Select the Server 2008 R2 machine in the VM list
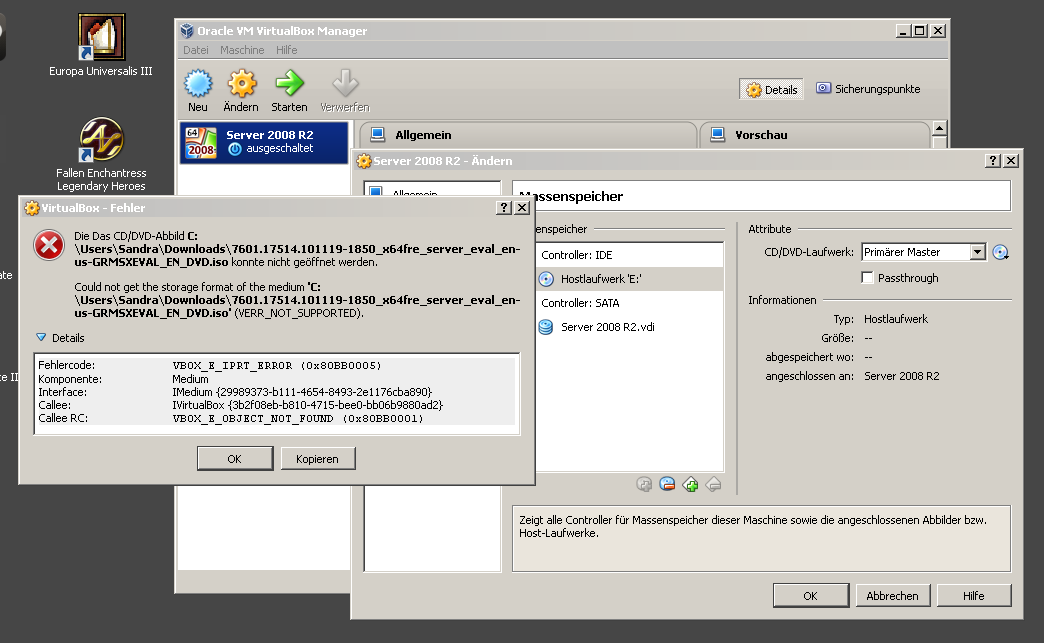1044x643 pixels. point(264,142)
